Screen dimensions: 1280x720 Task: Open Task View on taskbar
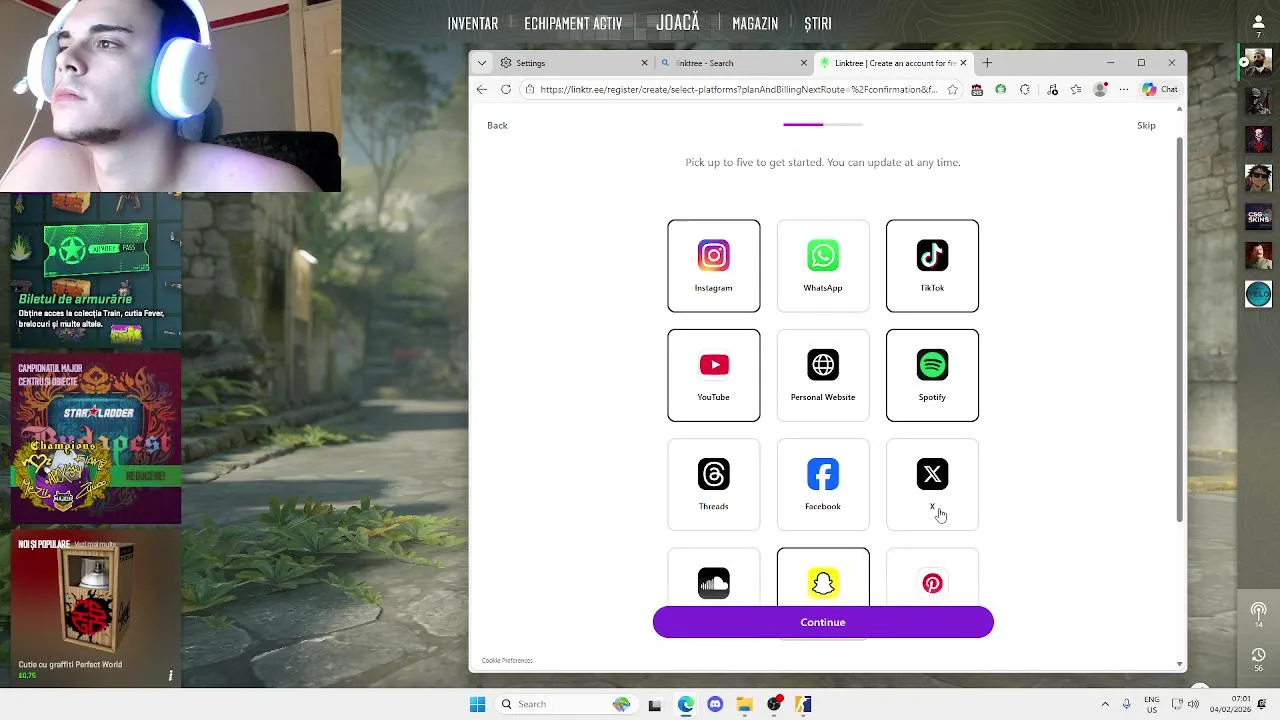point(654,704)
